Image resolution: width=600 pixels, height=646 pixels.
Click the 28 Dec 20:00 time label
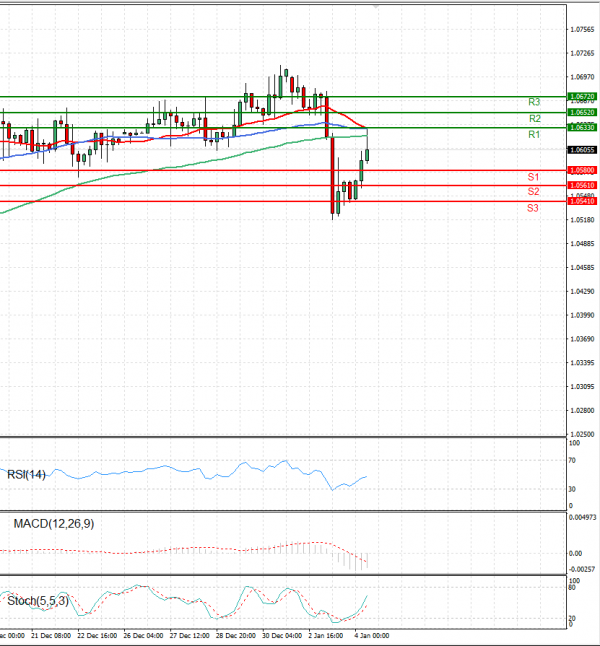[x=236, y=636]
